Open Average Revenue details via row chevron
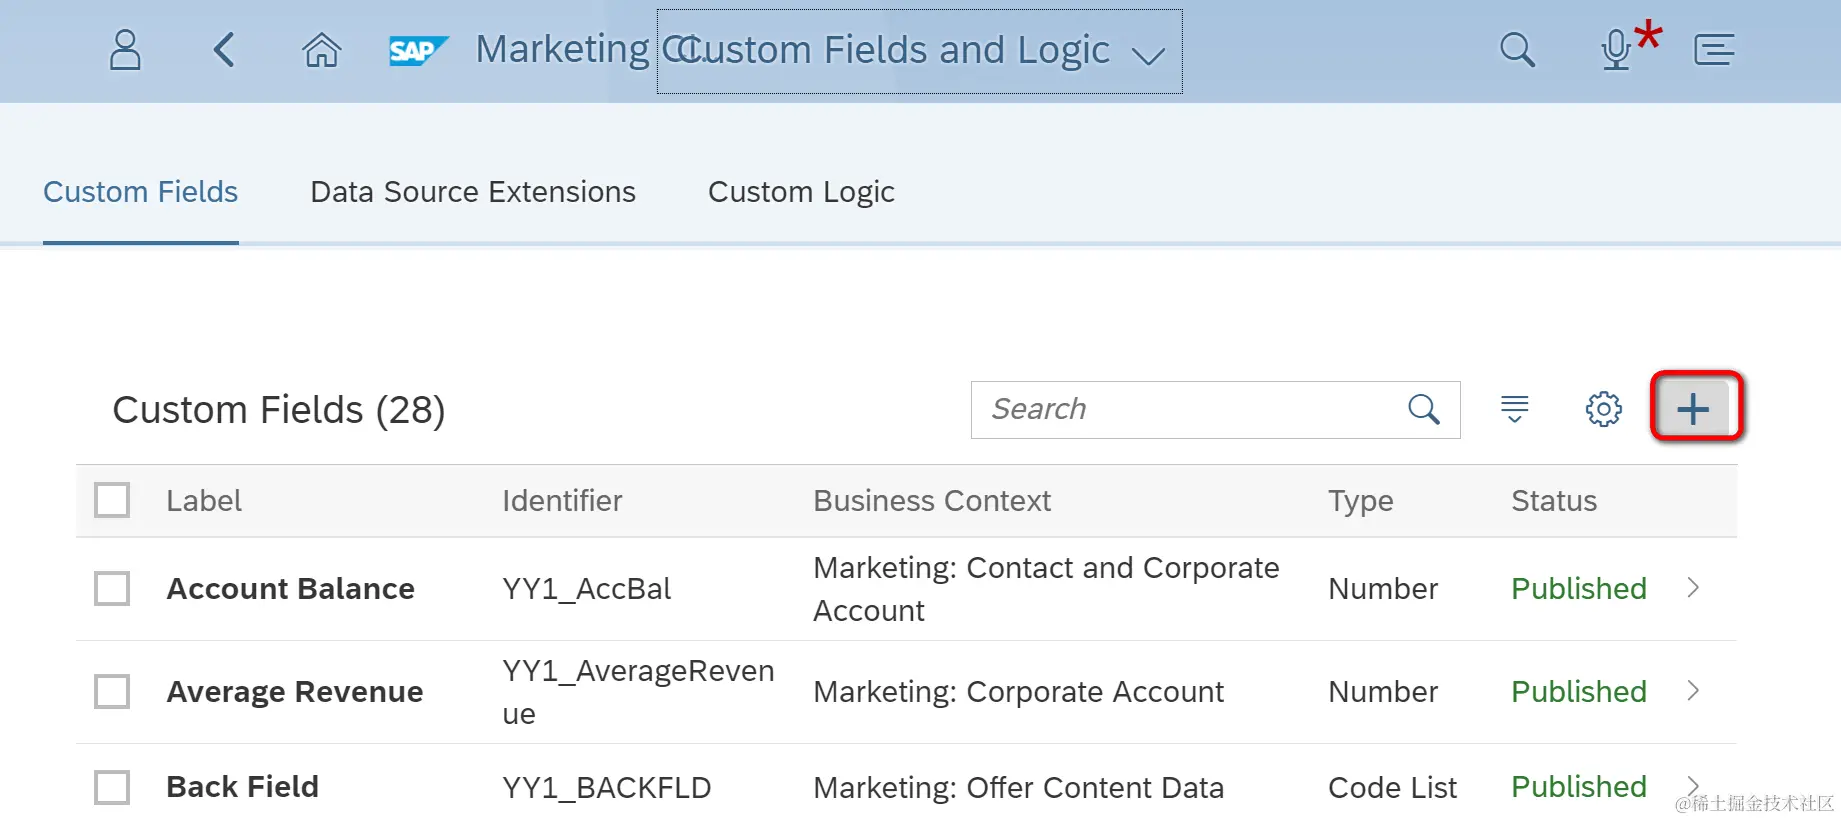This screenshot has width=1841, height=820. pyautogui.click(x=1693, y=691)
